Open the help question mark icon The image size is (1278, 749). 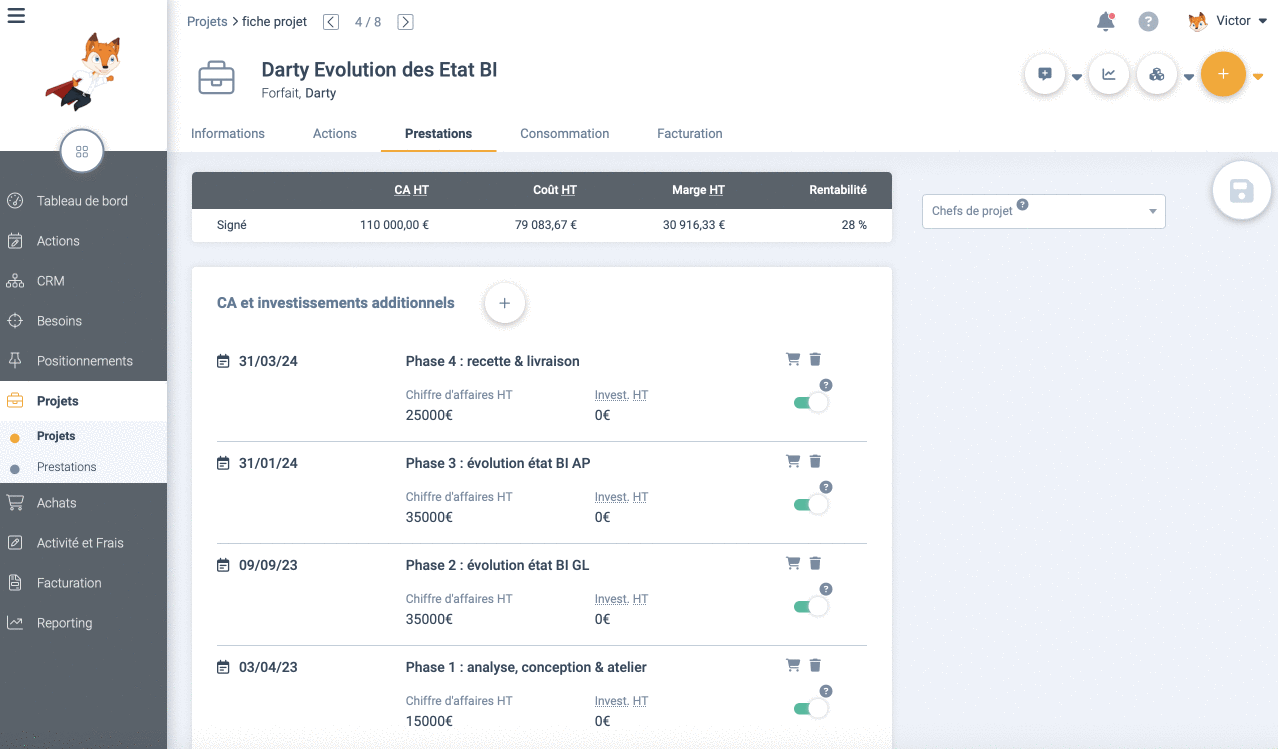click(1148, 21)
